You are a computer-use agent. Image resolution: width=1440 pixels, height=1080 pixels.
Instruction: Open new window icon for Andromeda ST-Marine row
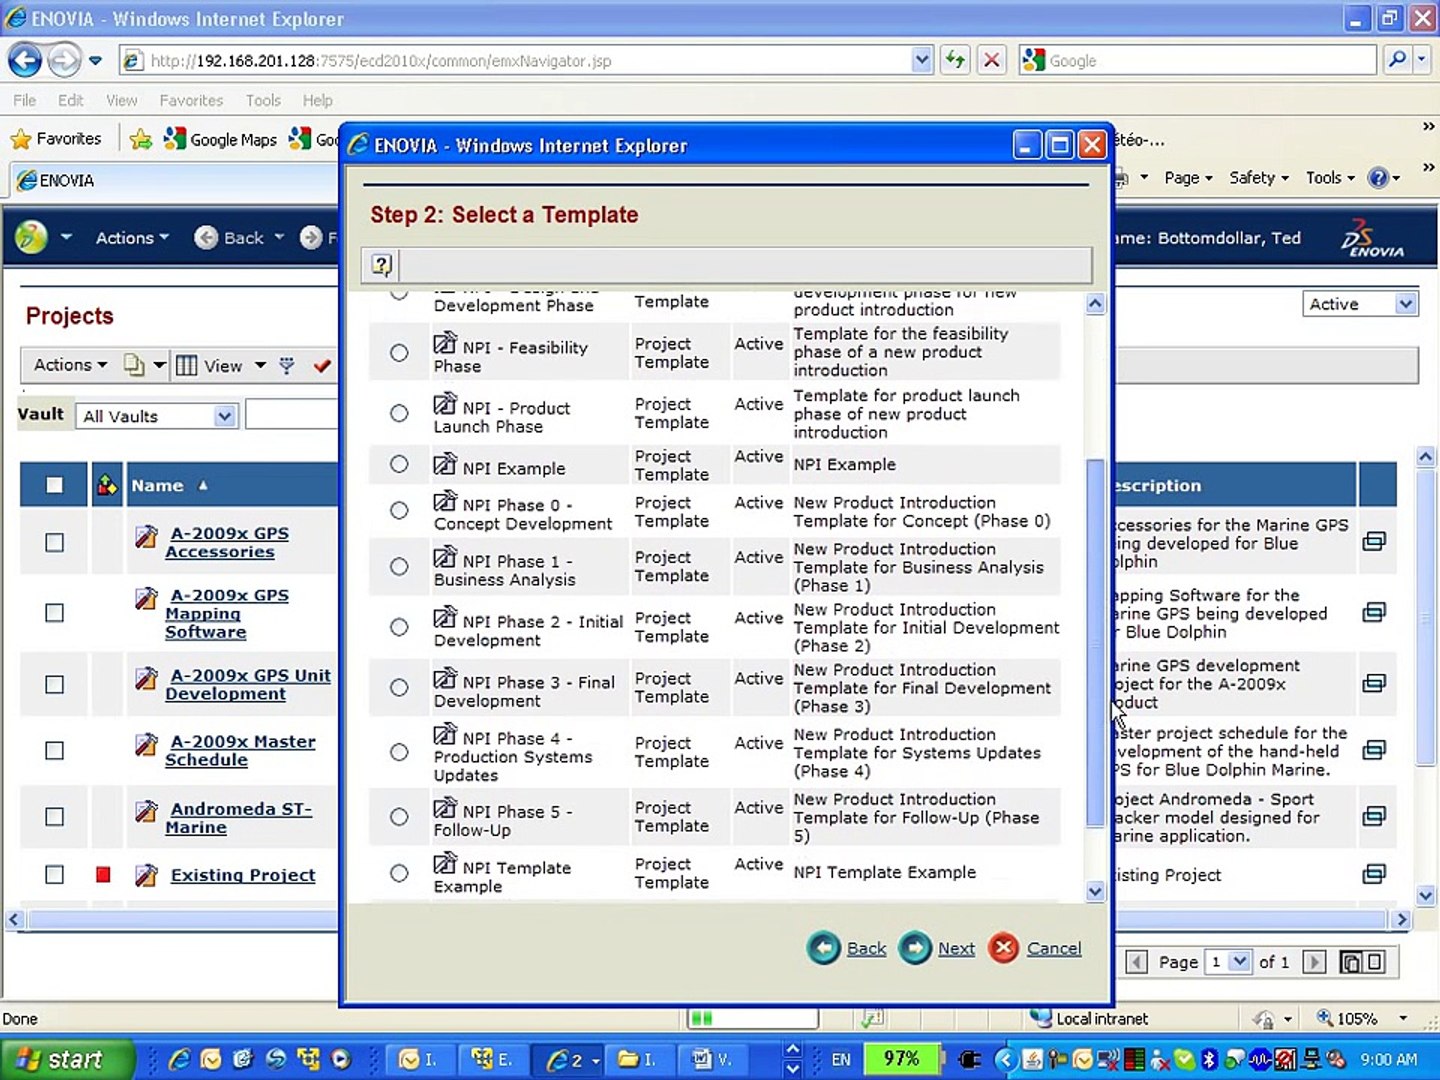(1375, 817)
